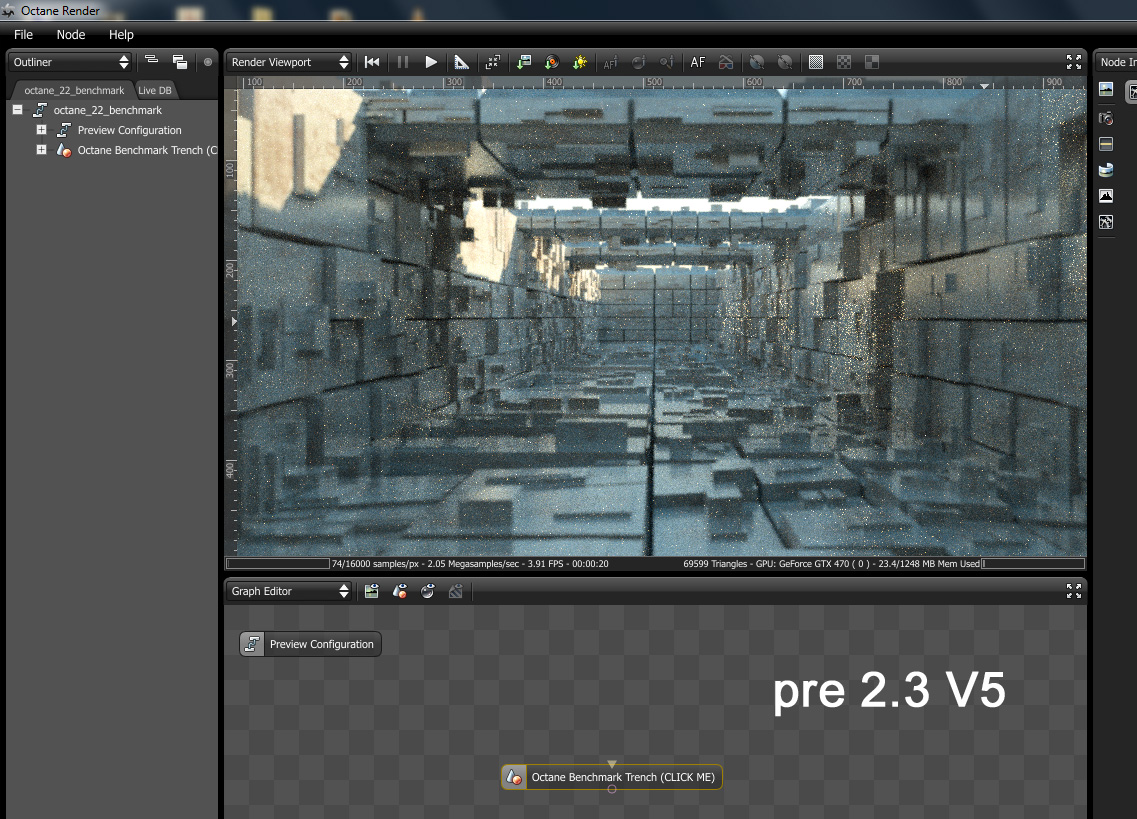Open the Outliner panel type dropdown

pyautogui.click(x=70, y=62)
